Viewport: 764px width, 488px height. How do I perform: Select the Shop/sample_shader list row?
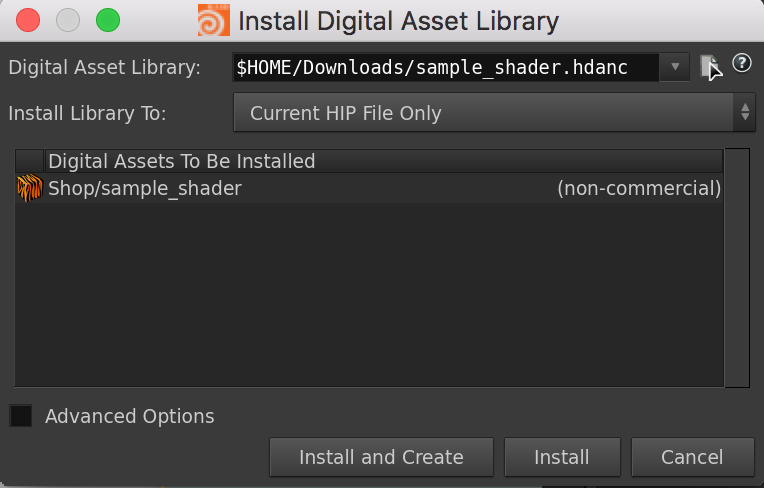tap(300, 188)
